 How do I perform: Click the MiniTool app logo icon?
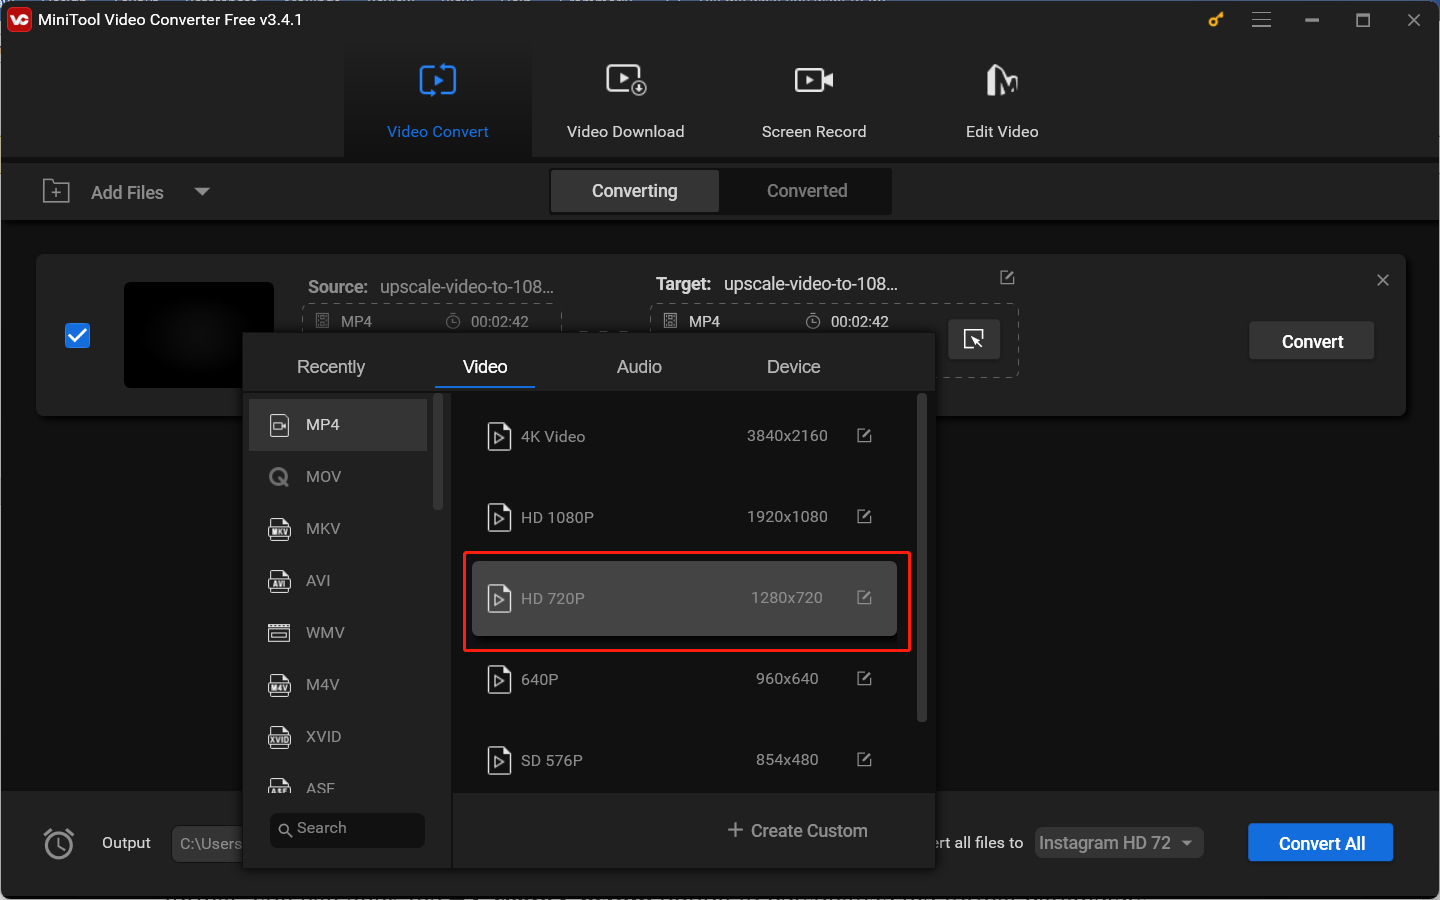(19, 19)
